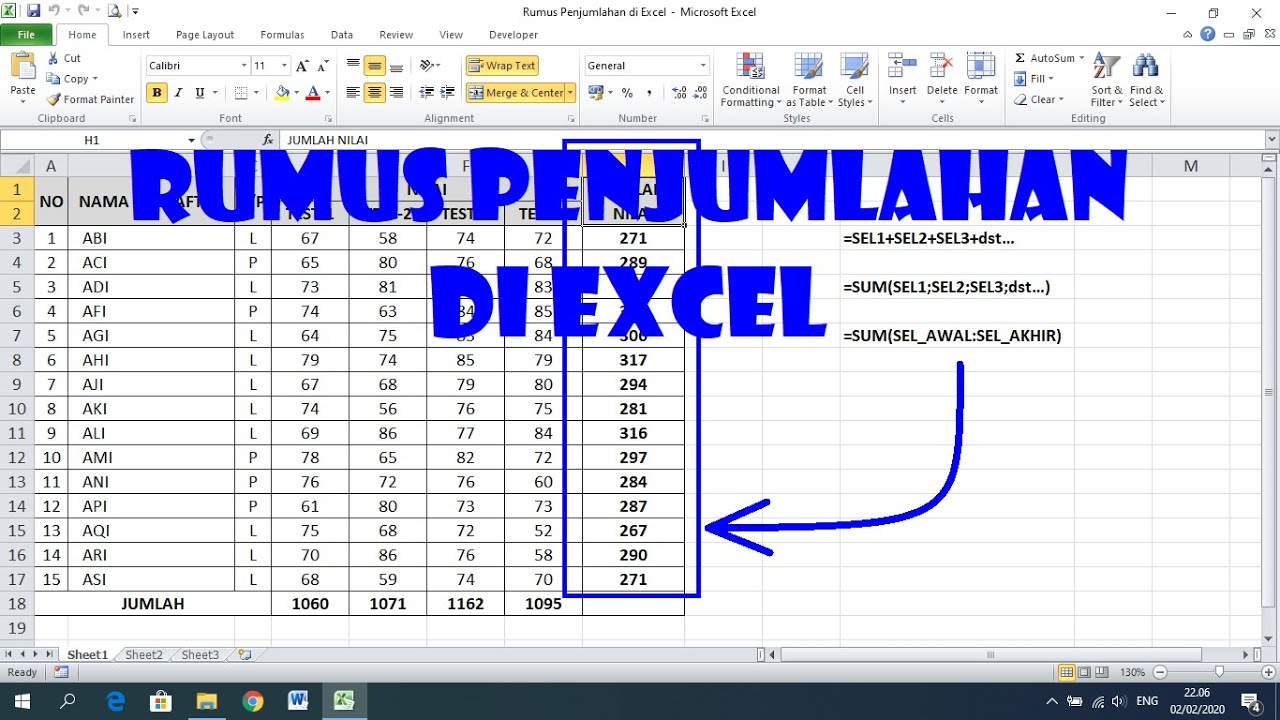Toggle Center horizontal alignment button
This screenshot has width=1280, height=720.
[x=375, y=93]
